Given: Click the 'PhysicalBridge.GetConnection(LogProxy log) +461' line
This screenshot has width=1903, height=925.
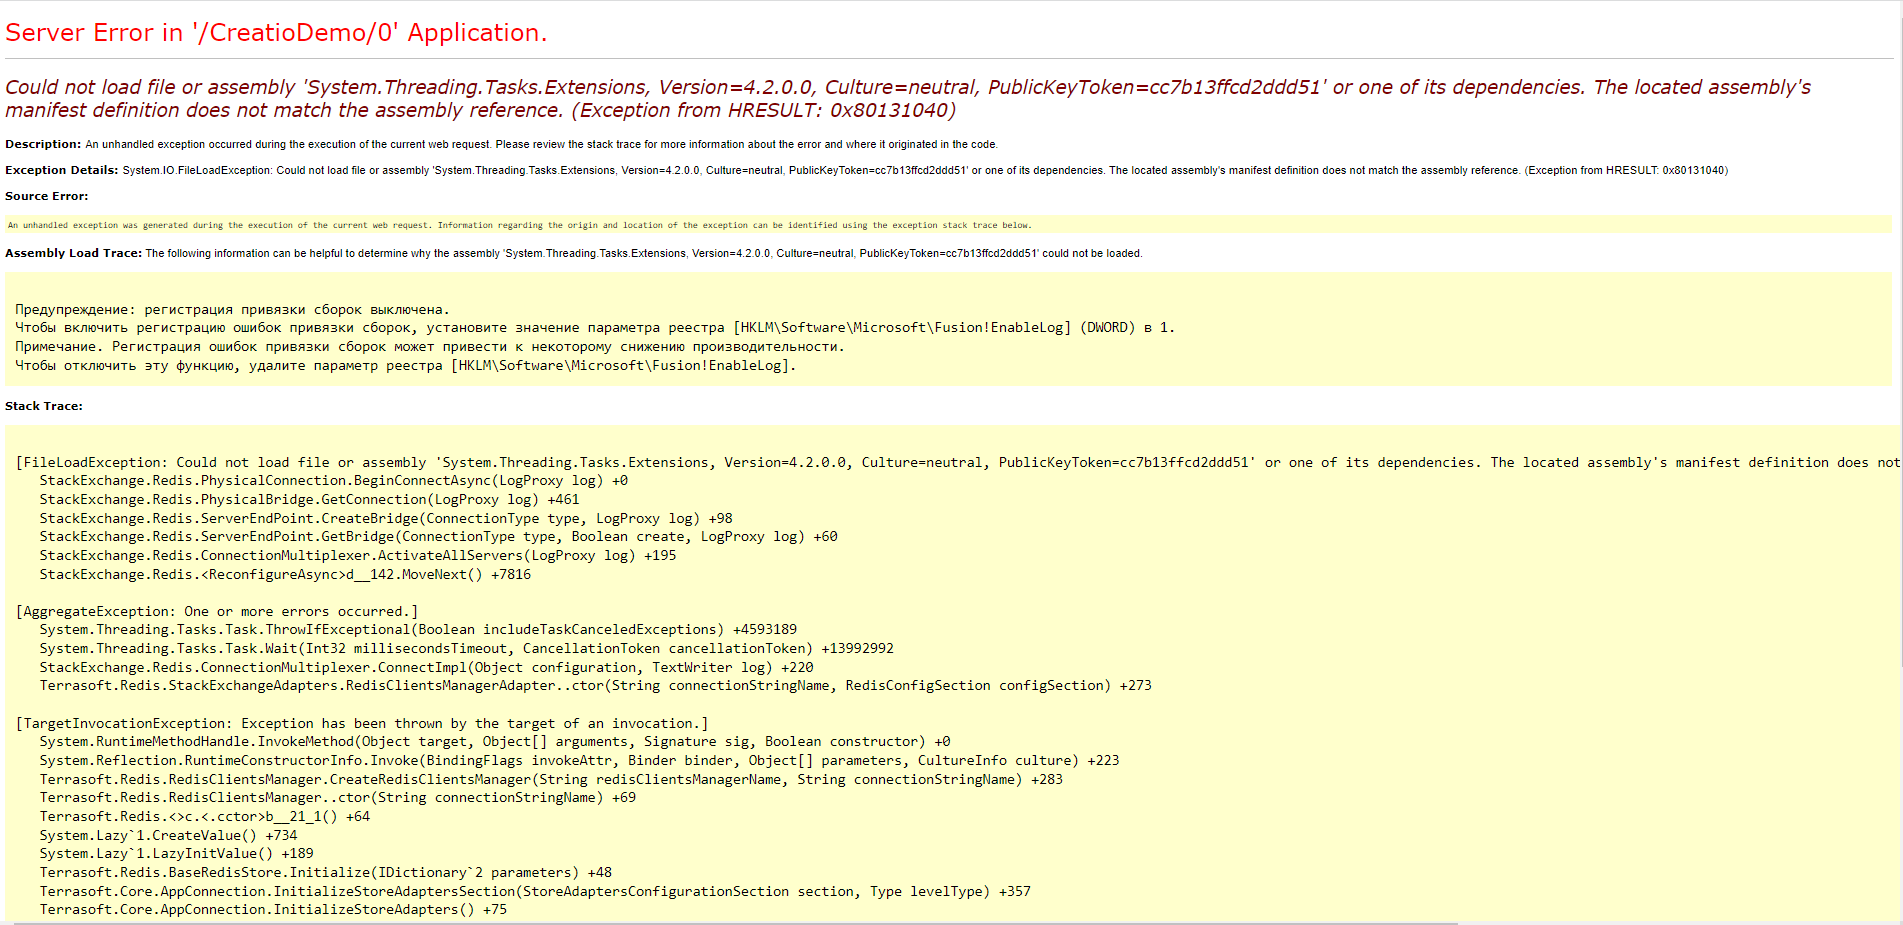Looking at the screenshot, I should tap(310, 500).
